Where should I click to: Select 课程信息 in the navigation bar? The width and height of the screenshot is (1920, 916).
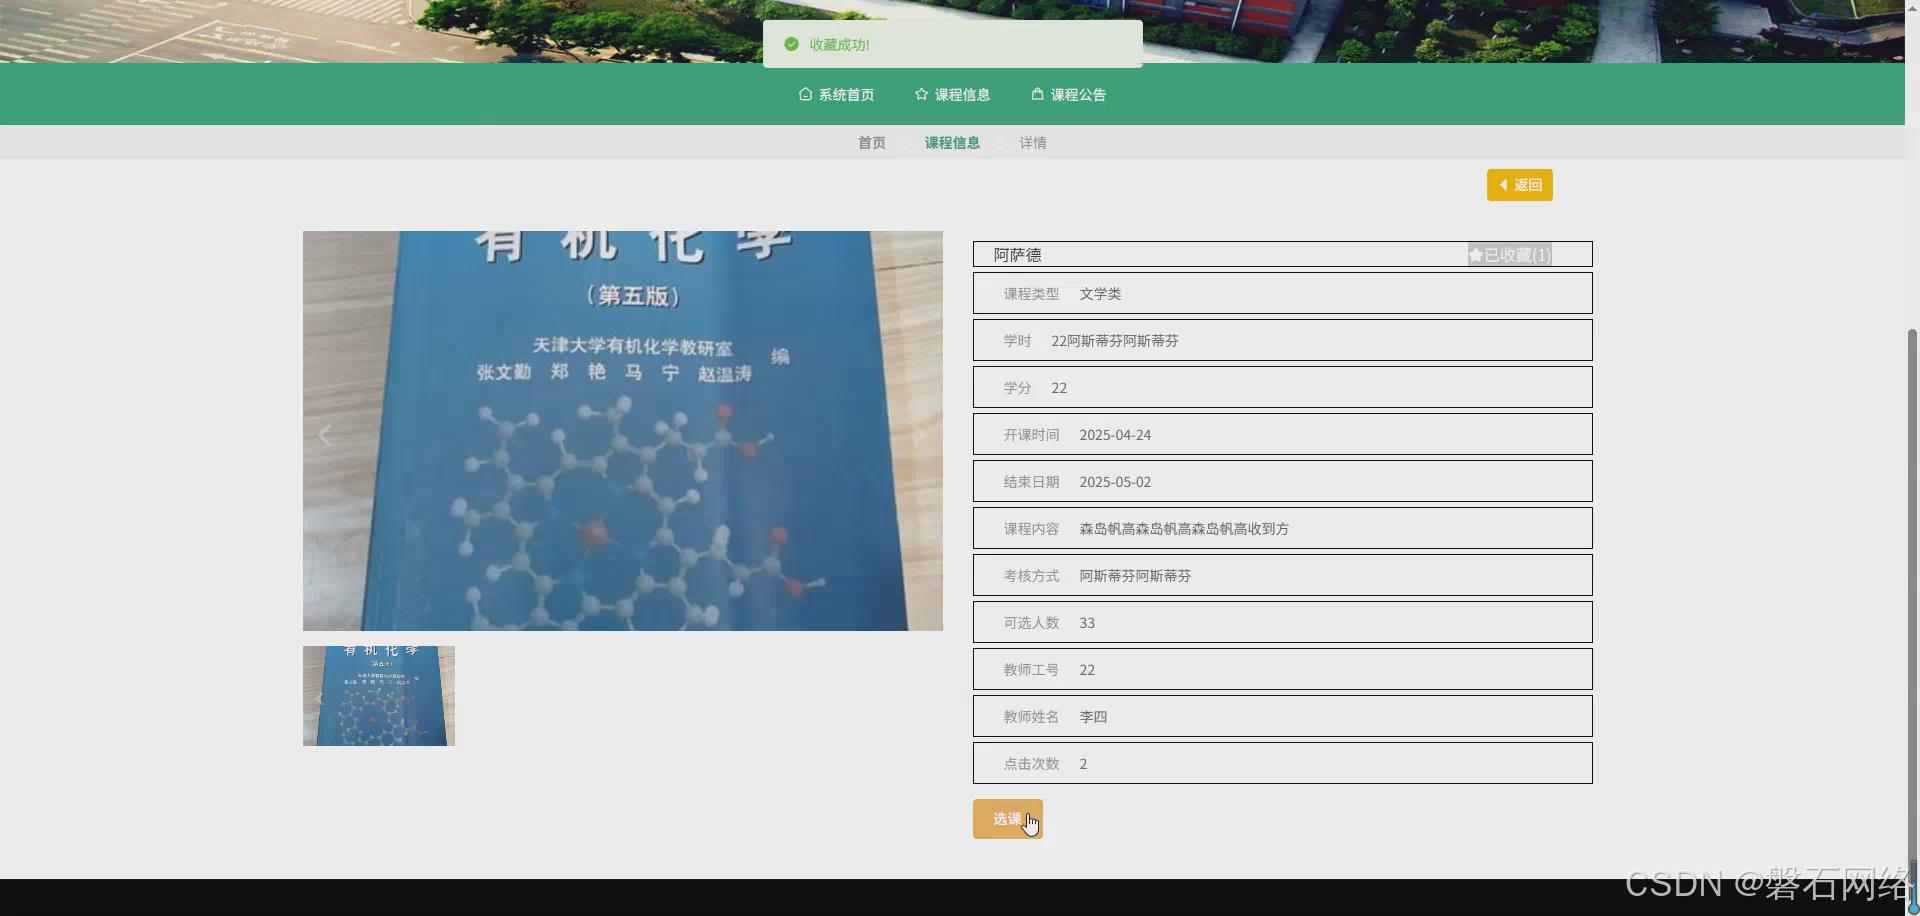pos(961,94)
